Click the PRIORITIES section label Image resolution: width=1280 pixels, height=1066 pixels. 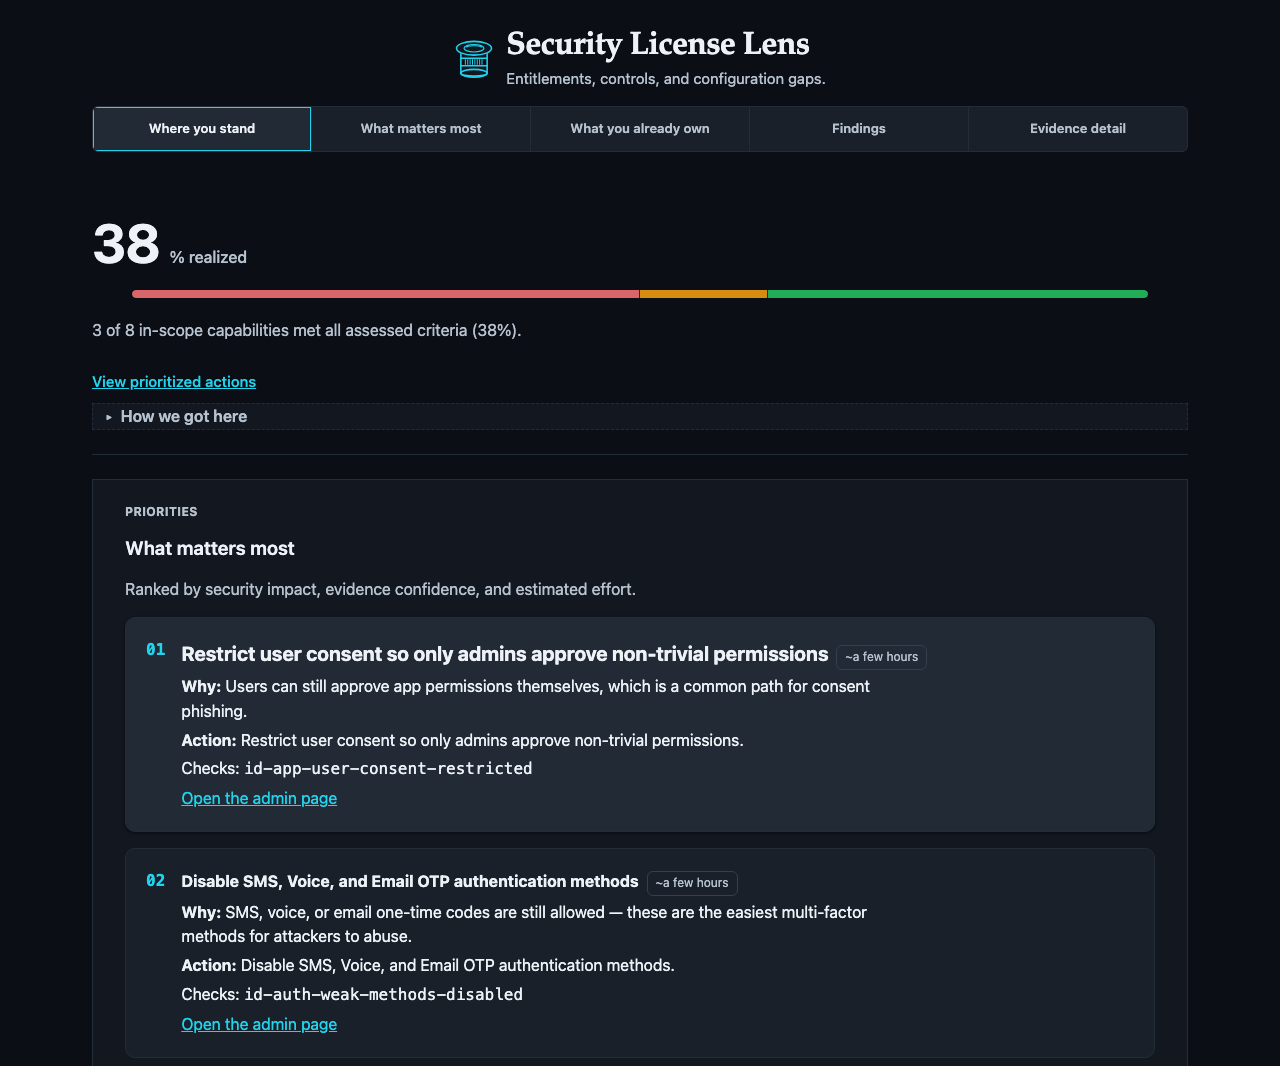(x=161, y=512)
